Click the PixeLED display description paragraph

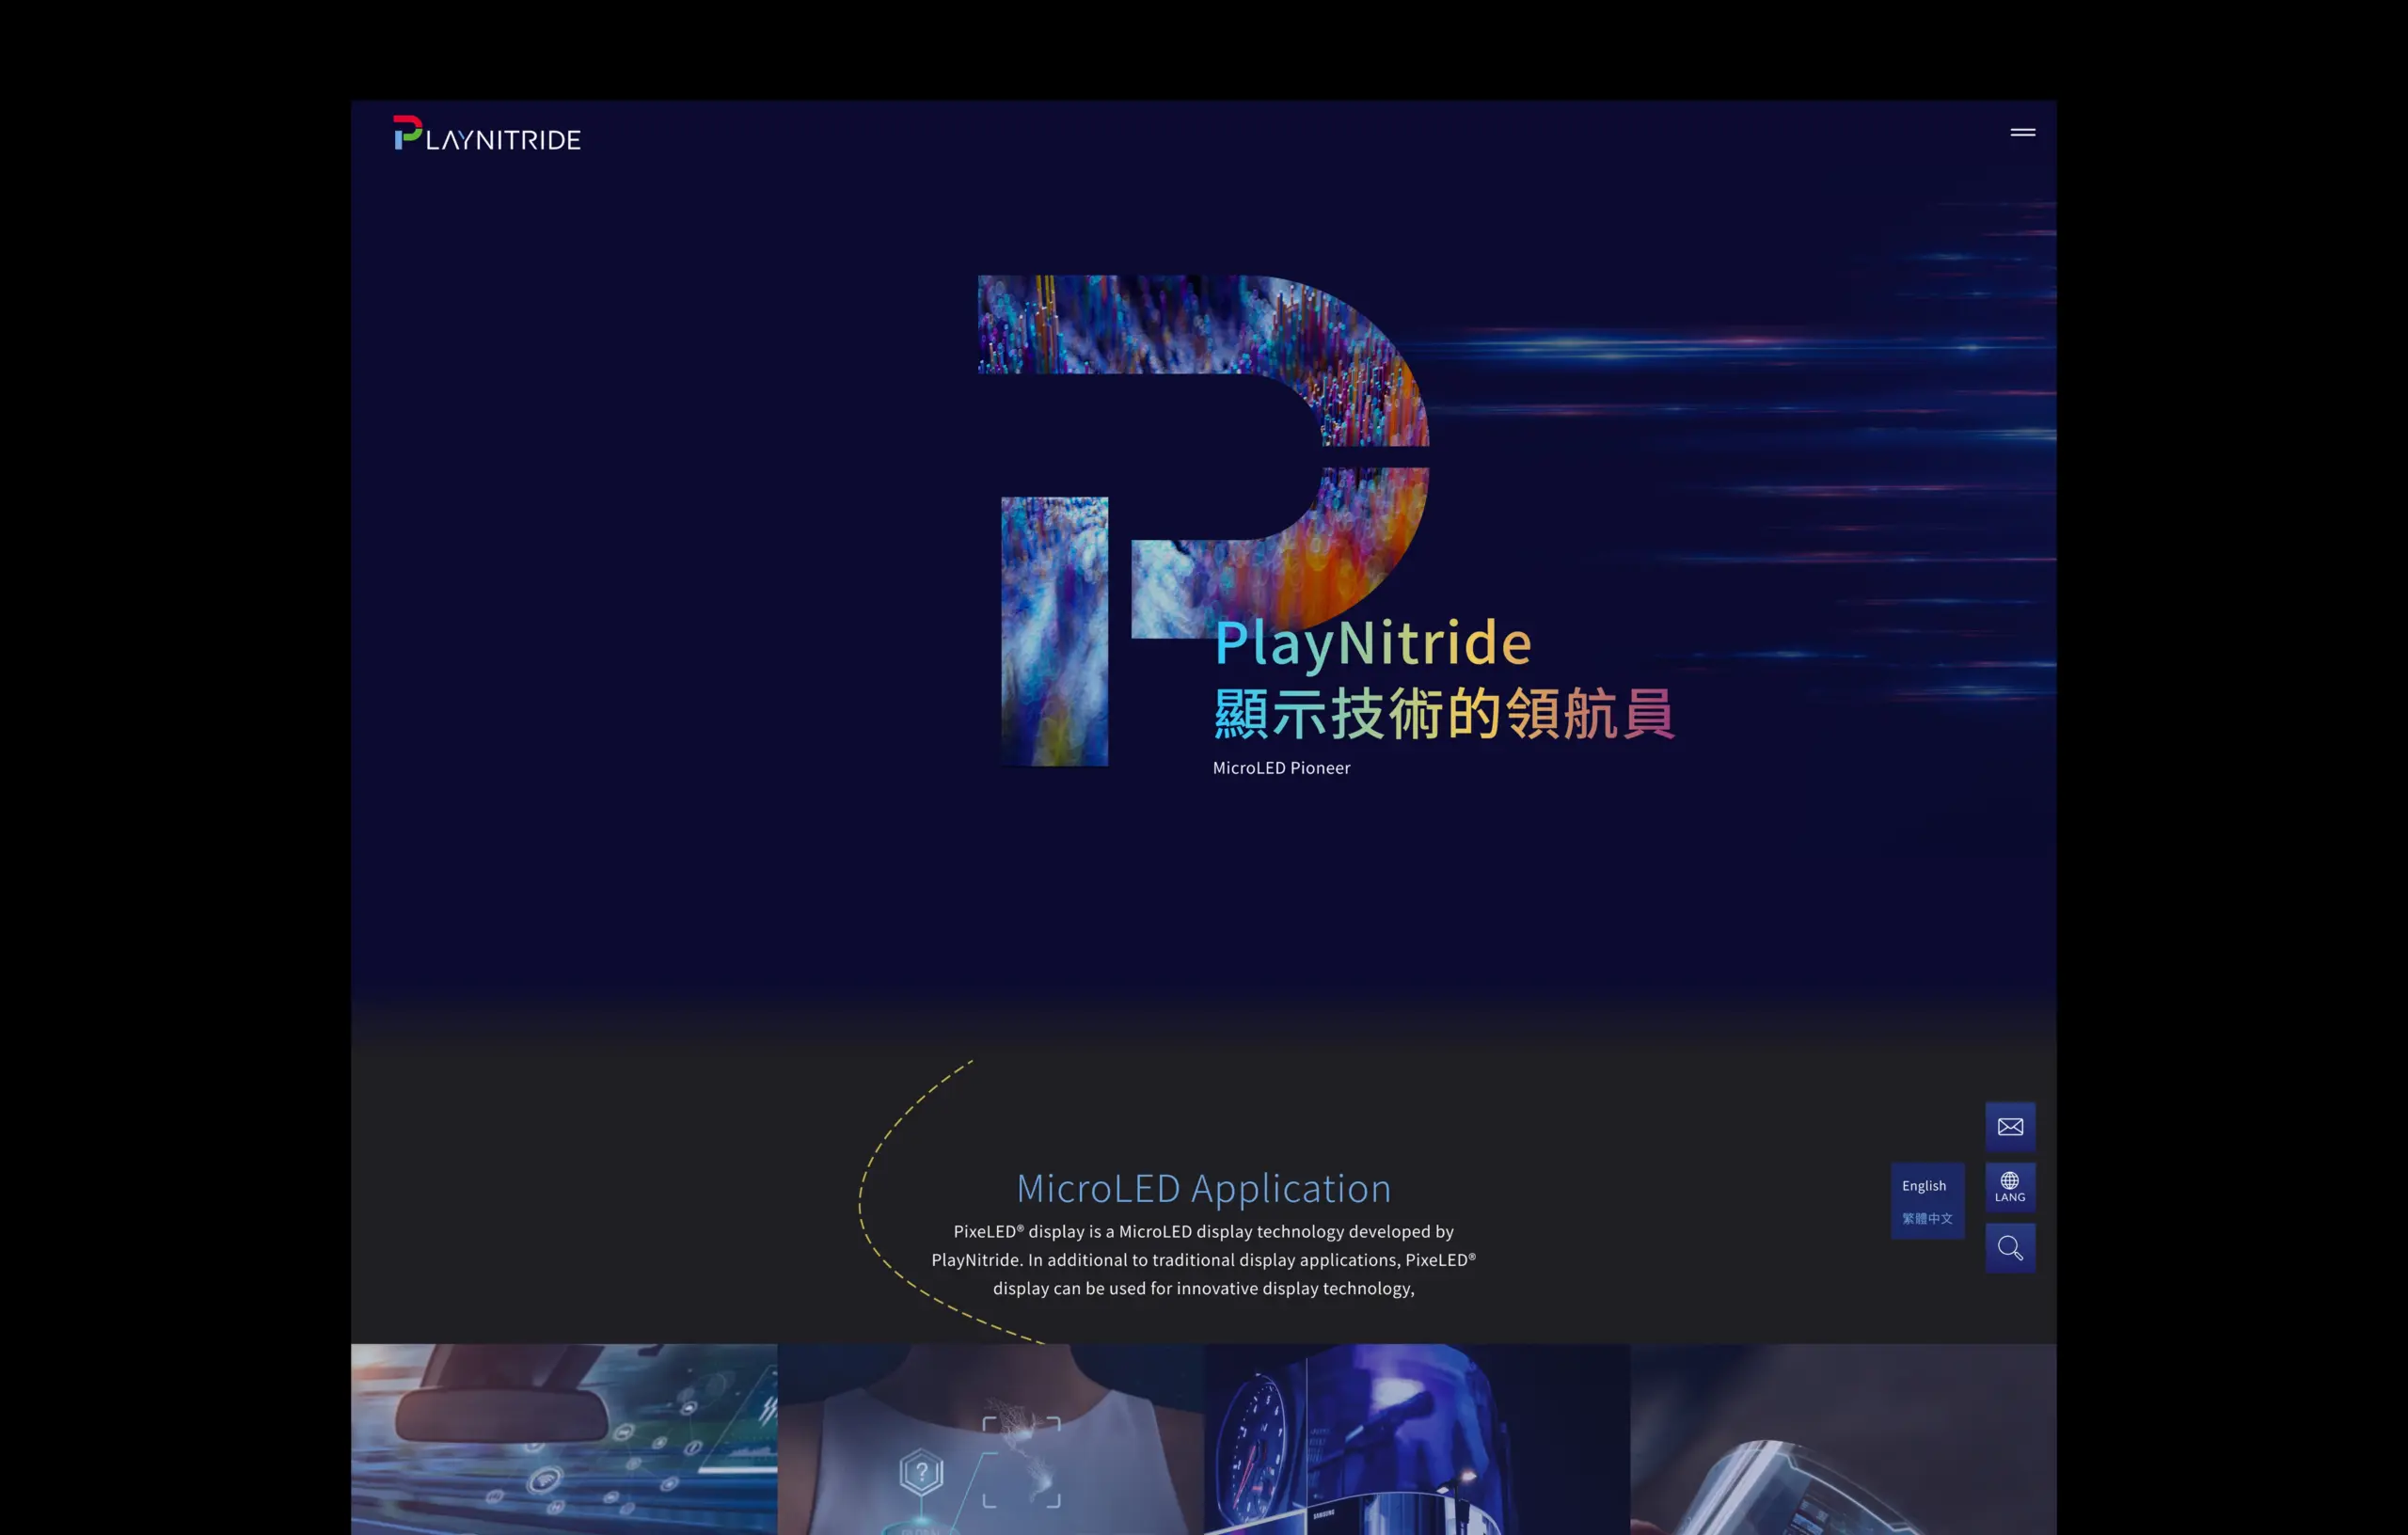1203,1260
